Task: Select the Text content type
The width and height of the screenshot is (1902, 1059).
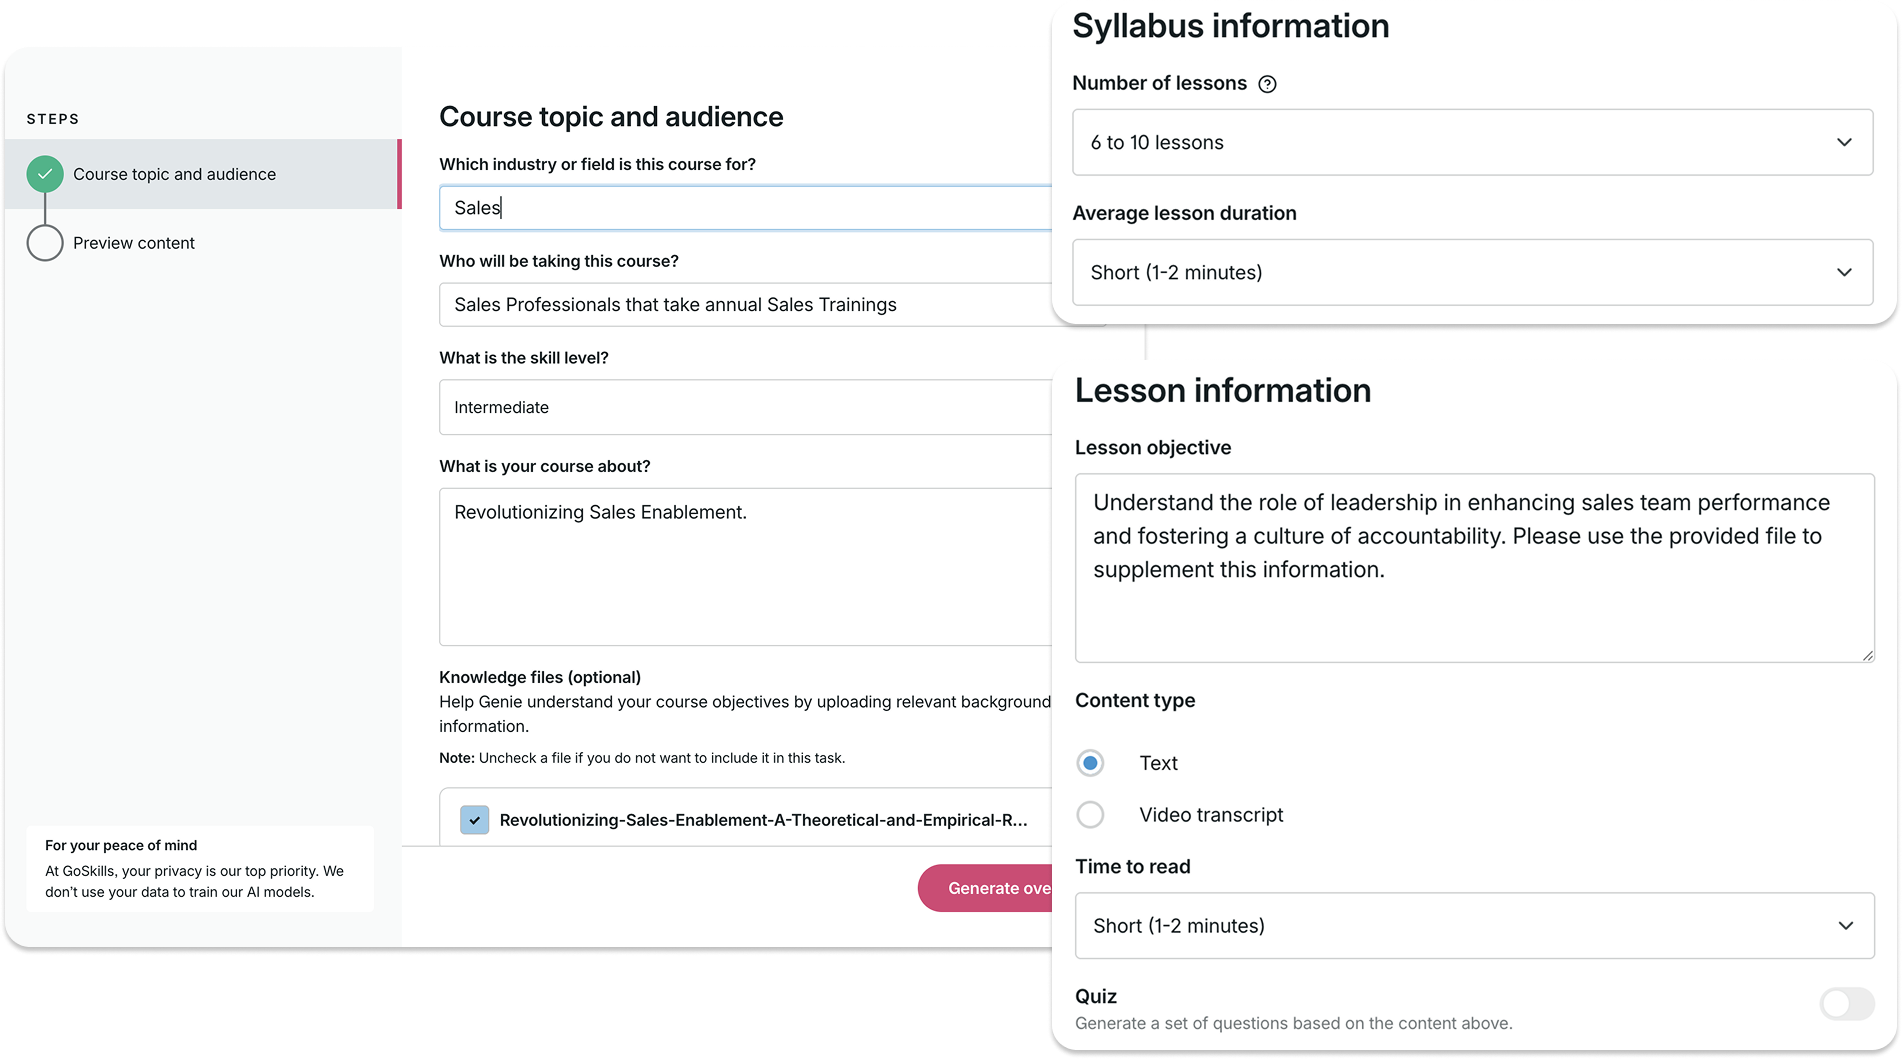Action: (1090, 762)
